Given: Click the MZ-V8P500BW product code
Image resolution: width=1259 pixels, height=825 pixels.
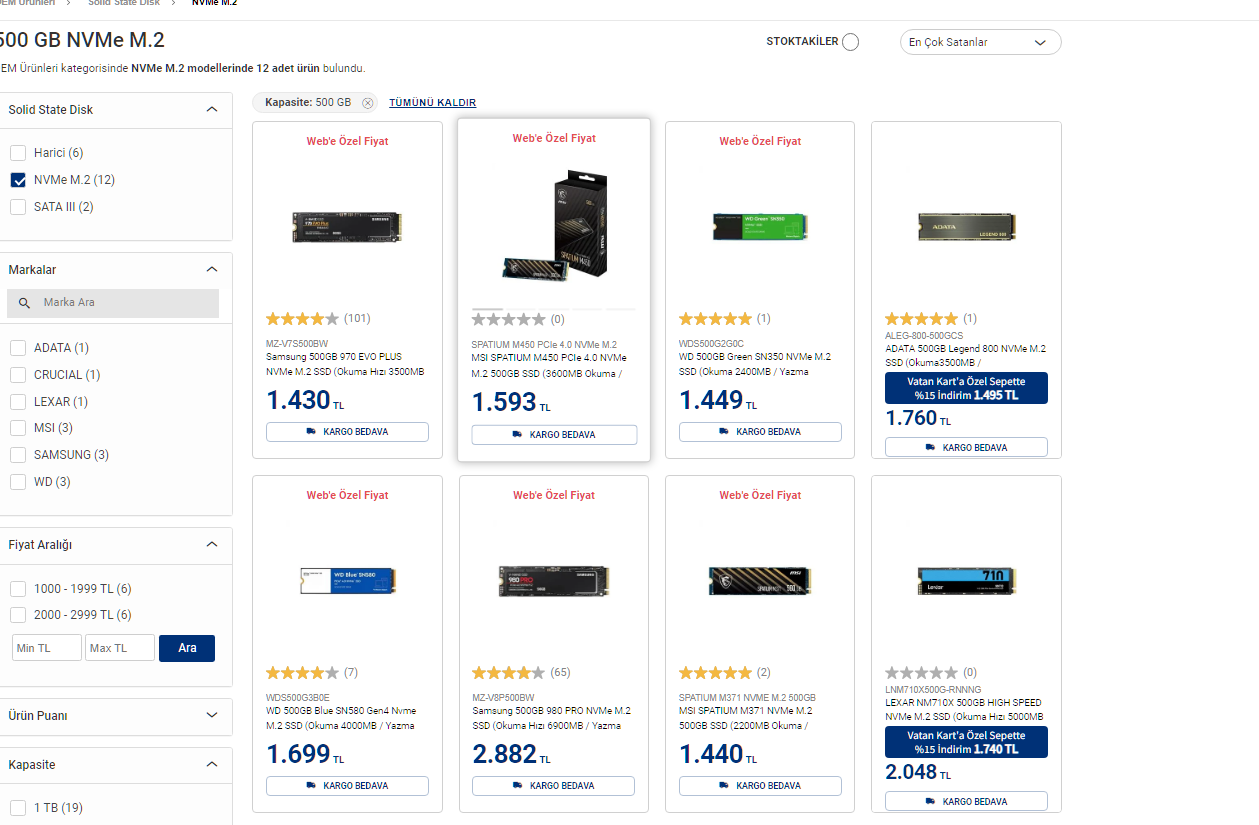Looking at the screenshot, I should [x=503, y=698].
